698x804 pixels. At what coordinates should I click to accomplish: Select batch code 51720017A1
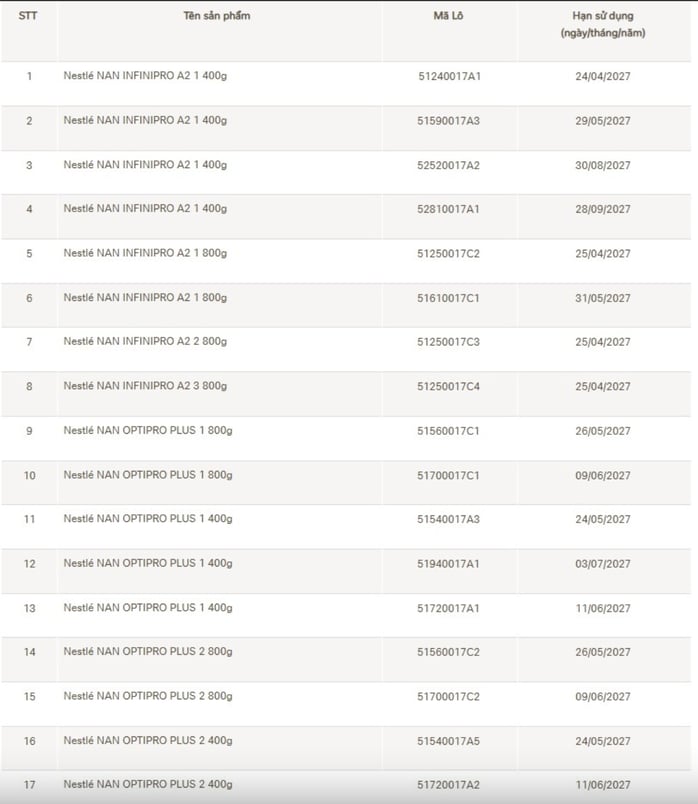(x=449, y=608)
